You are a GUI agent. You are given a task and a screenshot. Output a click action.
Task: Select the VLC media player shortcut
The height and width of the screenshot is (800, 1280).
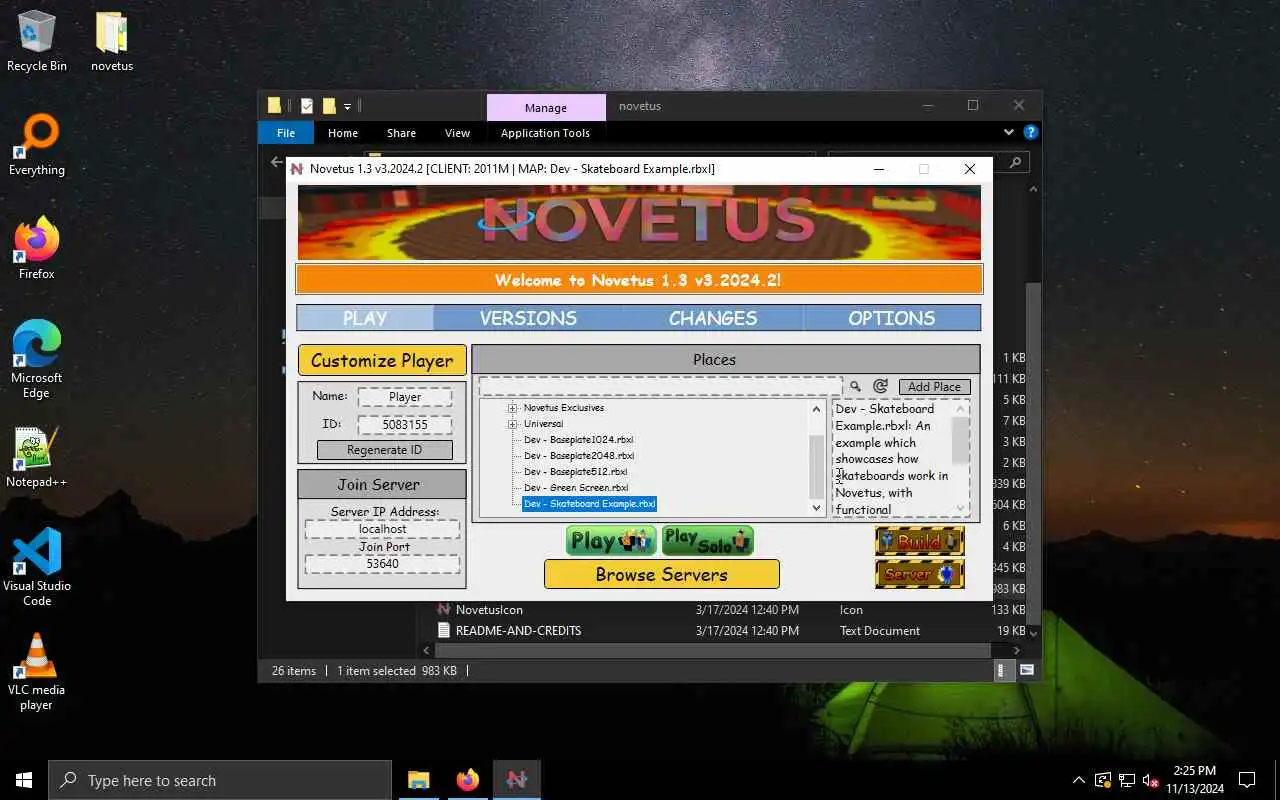(37, 672)
